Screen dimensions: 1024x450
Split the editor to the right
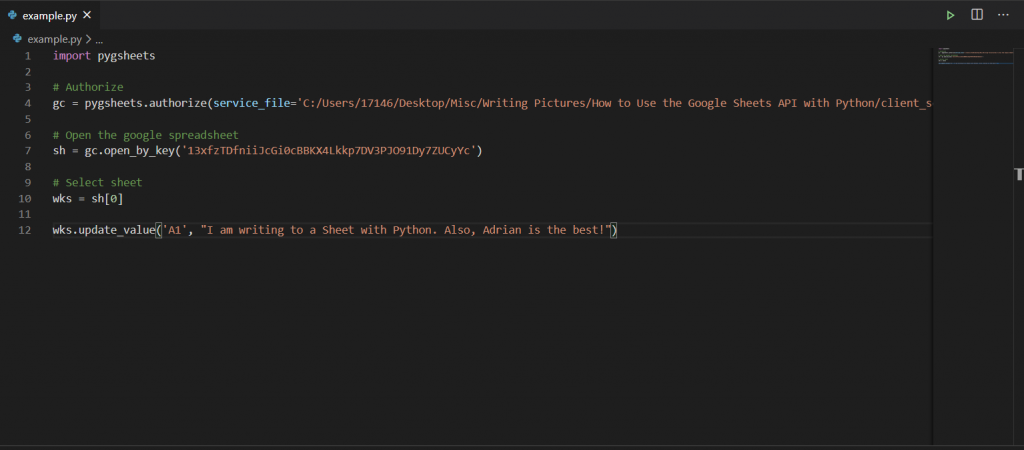[977, 14]
